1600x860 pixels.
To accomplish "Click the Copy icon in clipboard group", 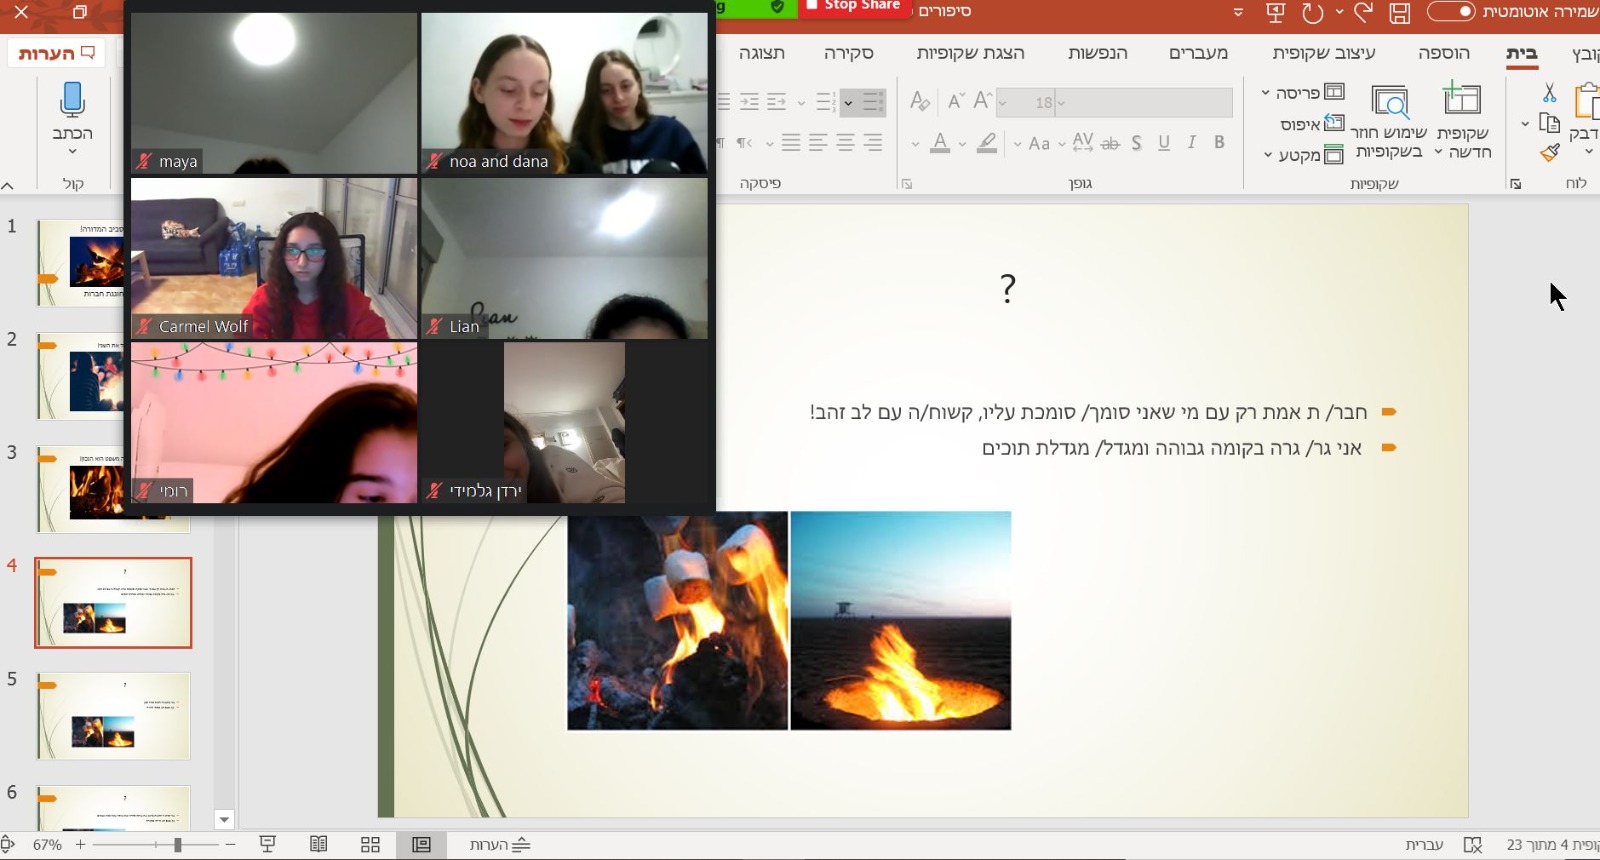I will [1549, 124].
